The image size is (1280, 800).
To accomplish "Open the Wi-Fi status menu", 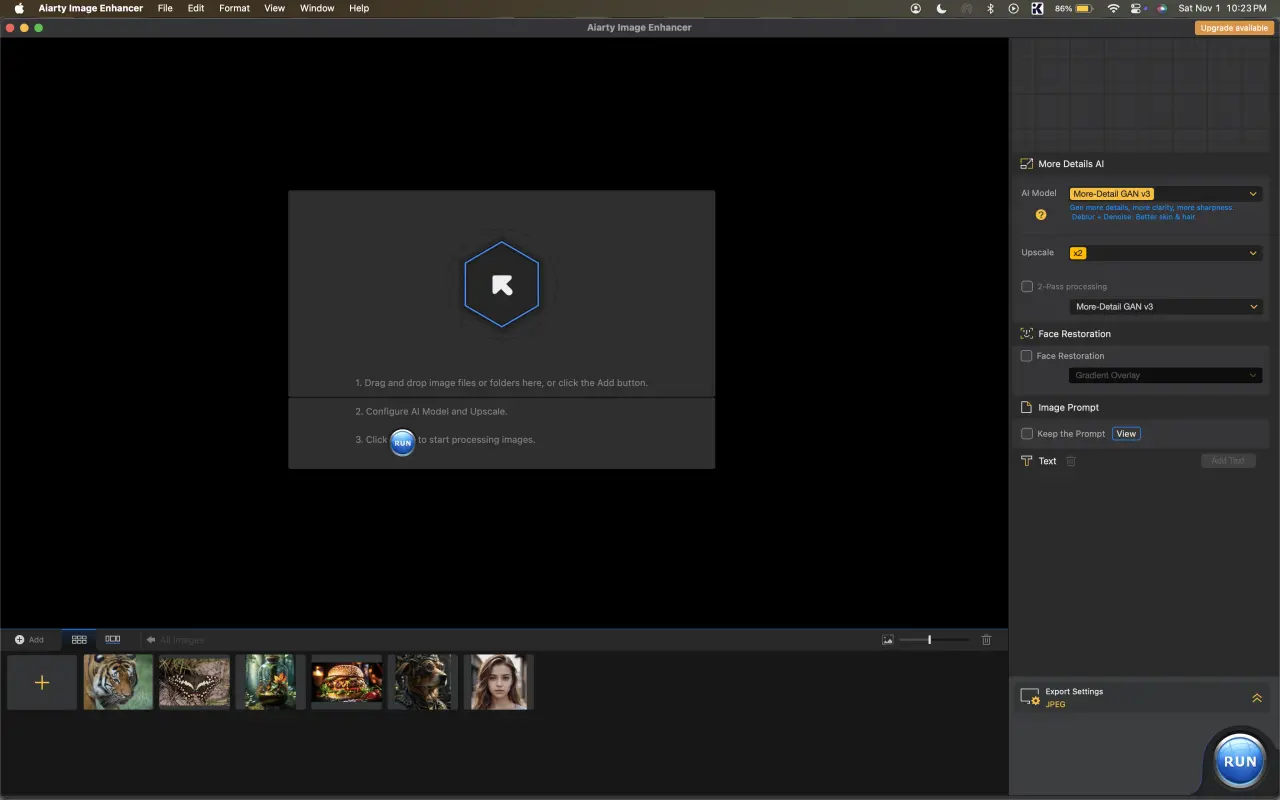I will 1113,8.
